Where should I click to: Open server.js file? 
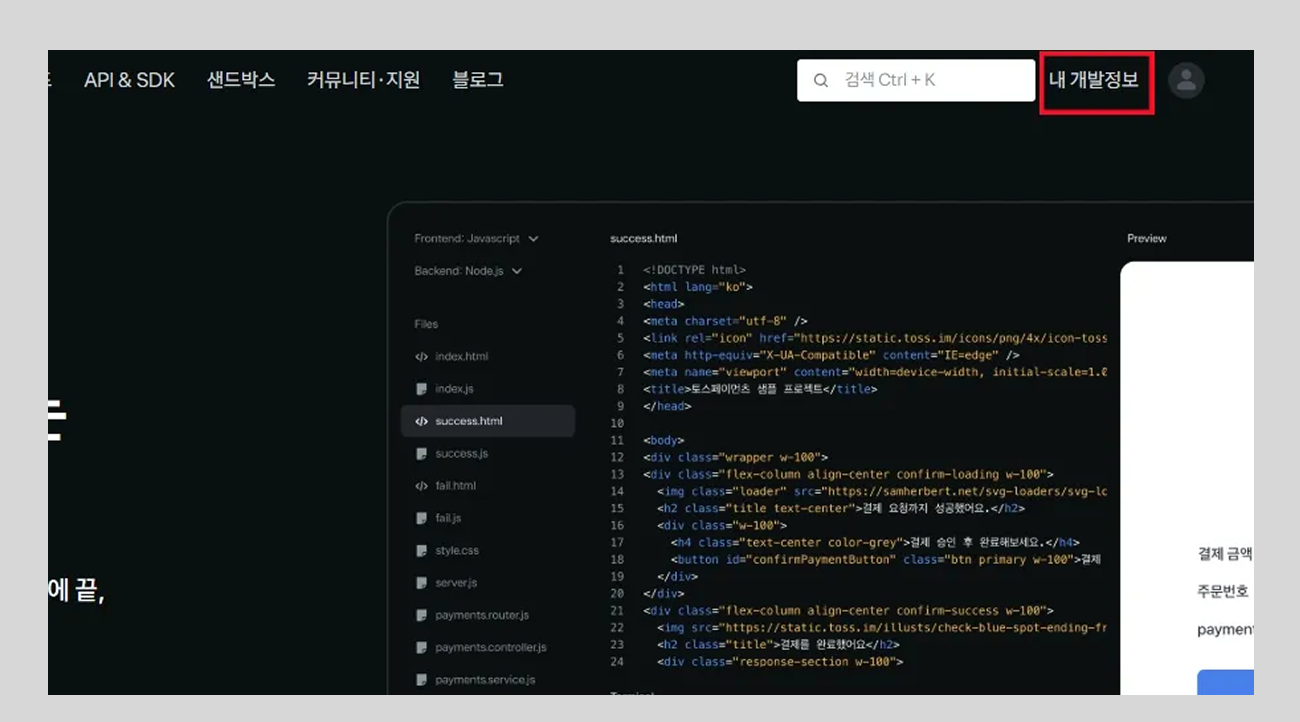[456, 583]
